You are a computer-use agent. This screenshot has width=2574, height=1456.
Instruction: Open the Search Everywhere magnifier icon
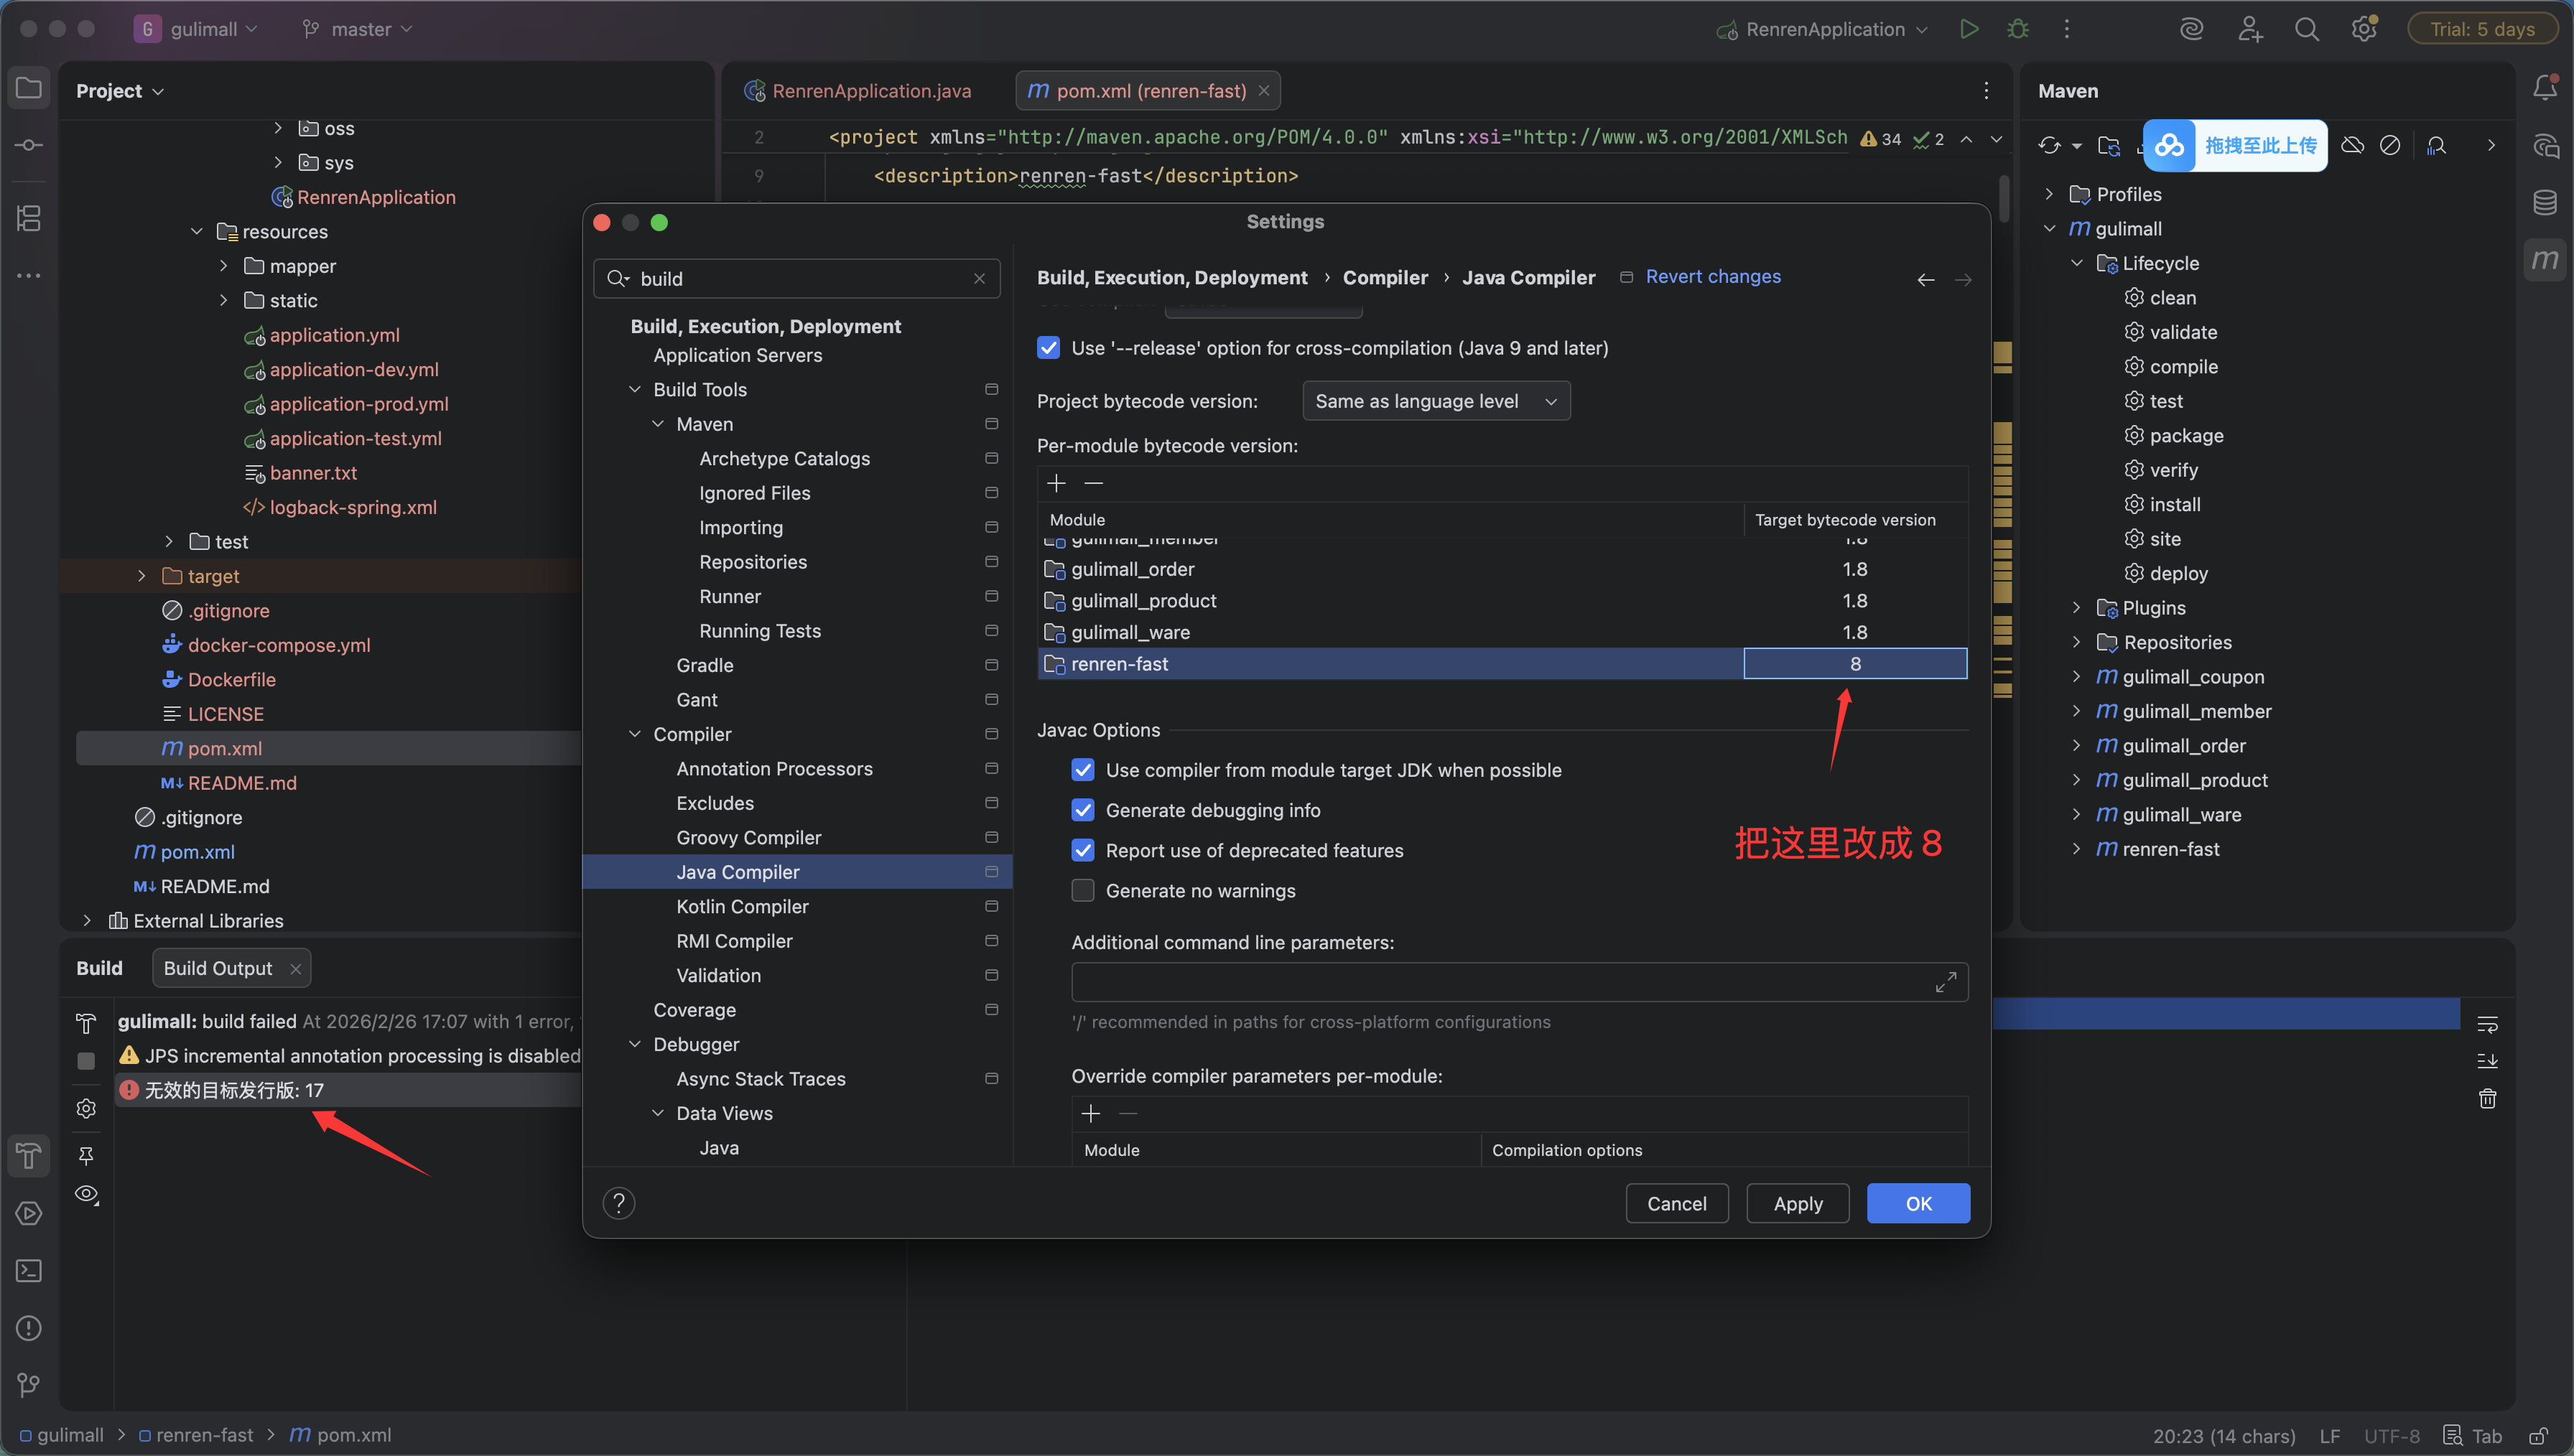pos(2307,29)
